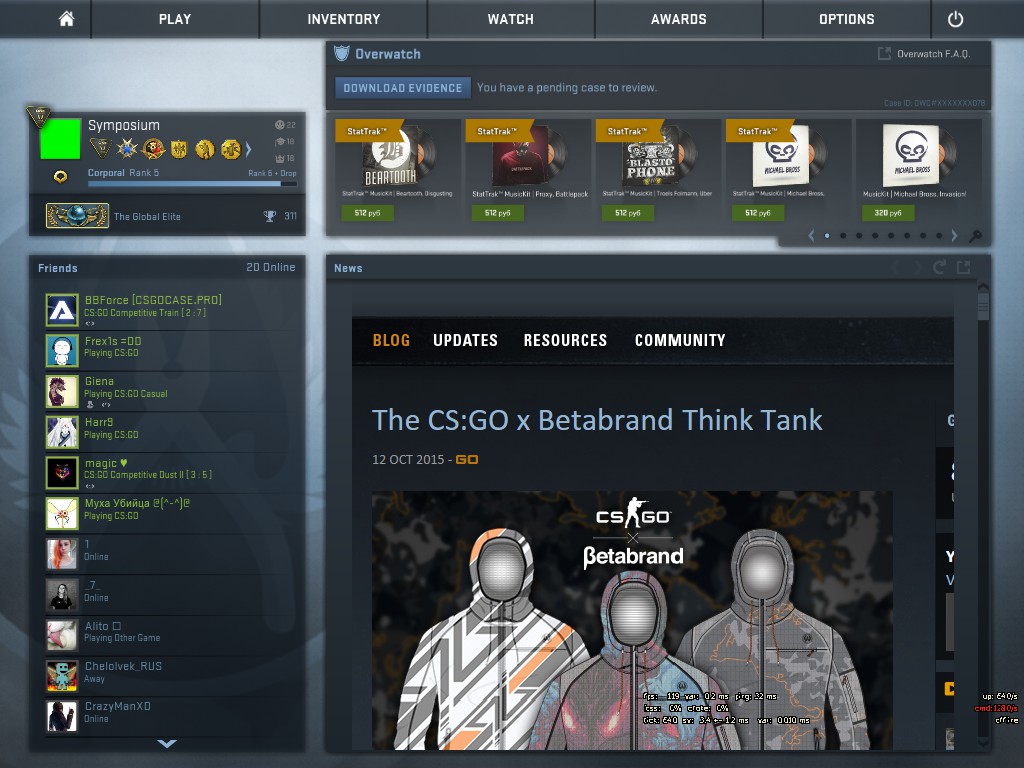Buy Beartooth music kit for 512 руб
Image resolution: width=1024 pixels, height=768 pixels.
[x=367, y=213]
